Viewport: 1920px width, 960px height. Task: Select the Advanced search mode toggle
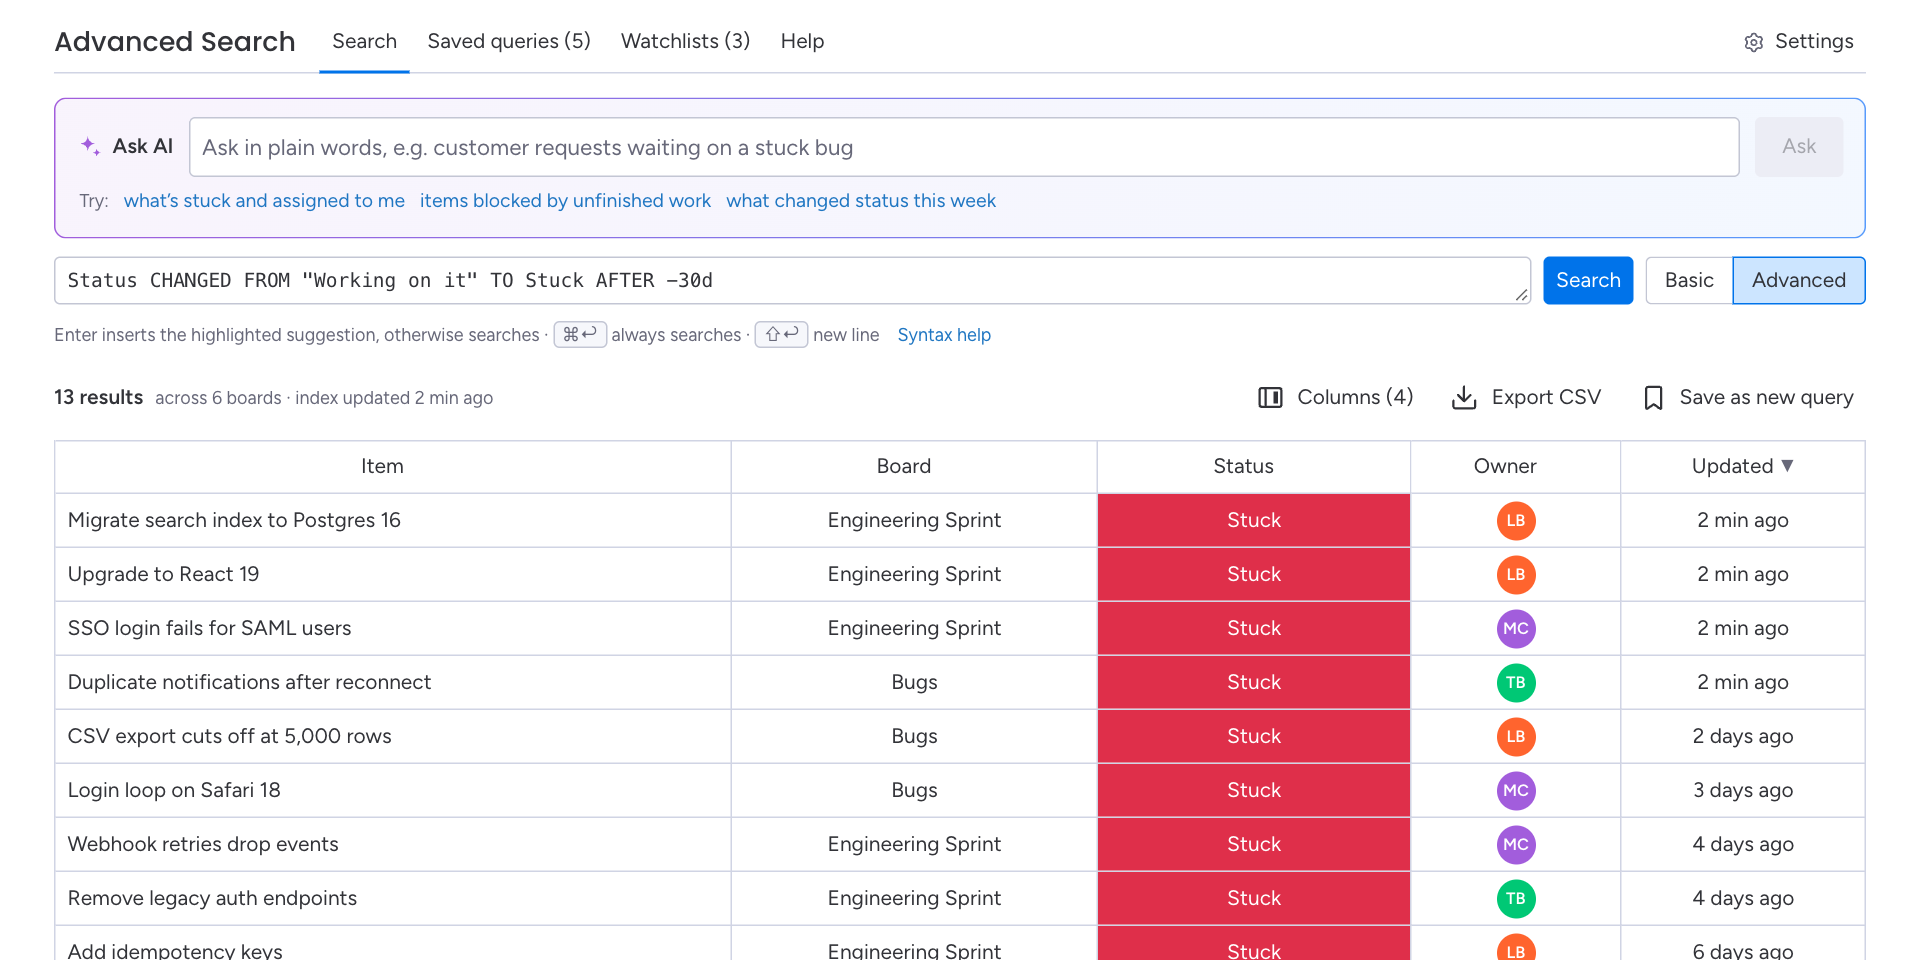point(1798,280)
